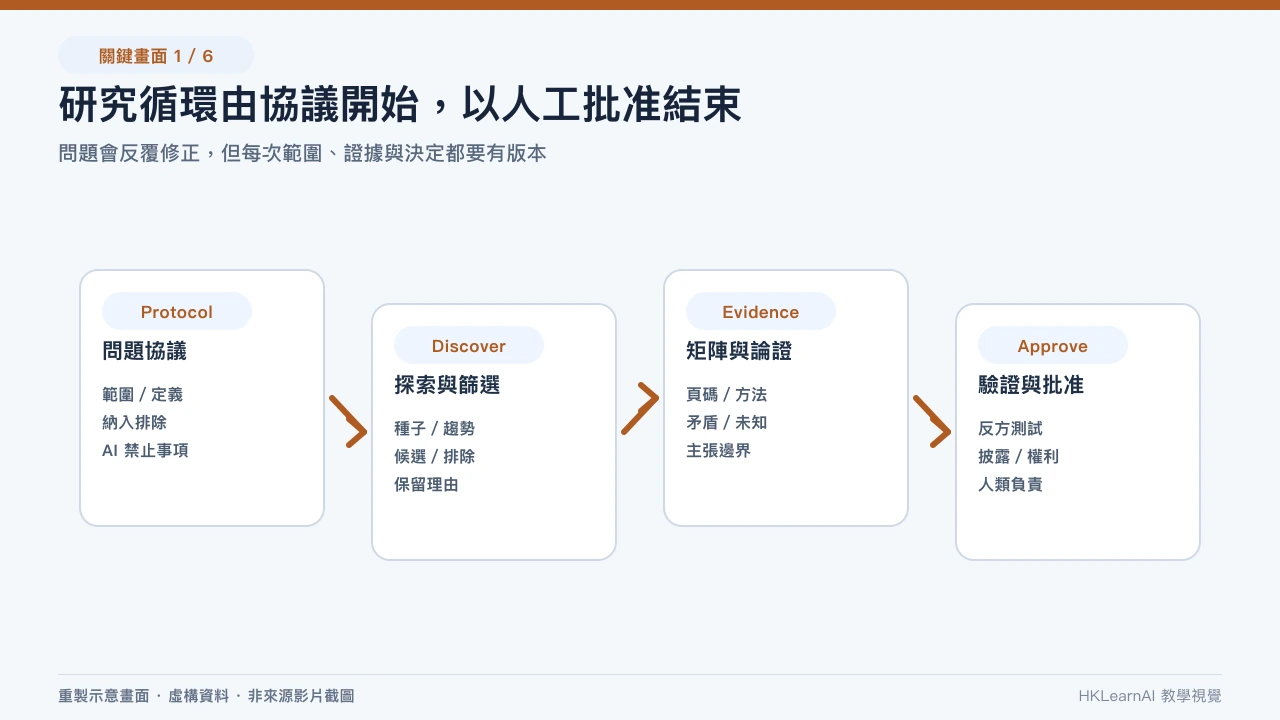
Task: Select the Protocol pill label
Action: 177,312
